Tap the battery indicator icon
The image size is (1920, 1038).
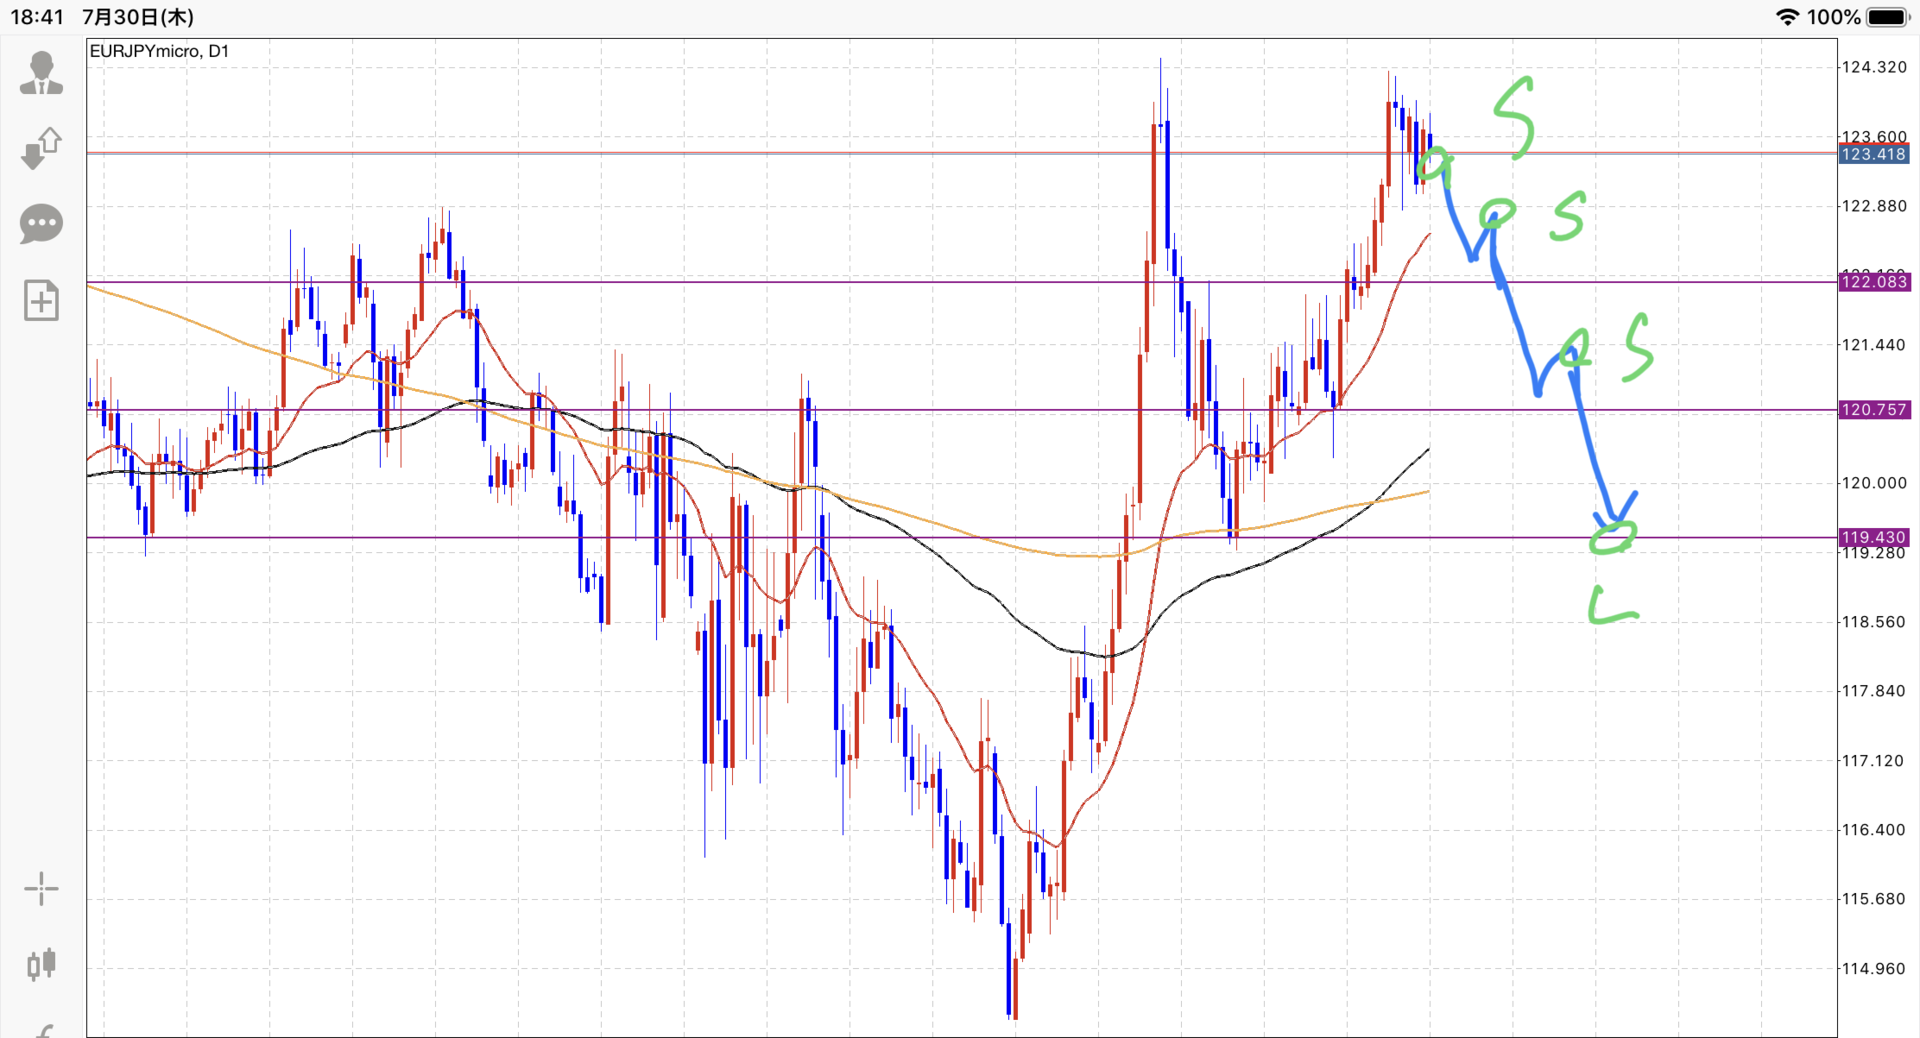coord(1889,17)
